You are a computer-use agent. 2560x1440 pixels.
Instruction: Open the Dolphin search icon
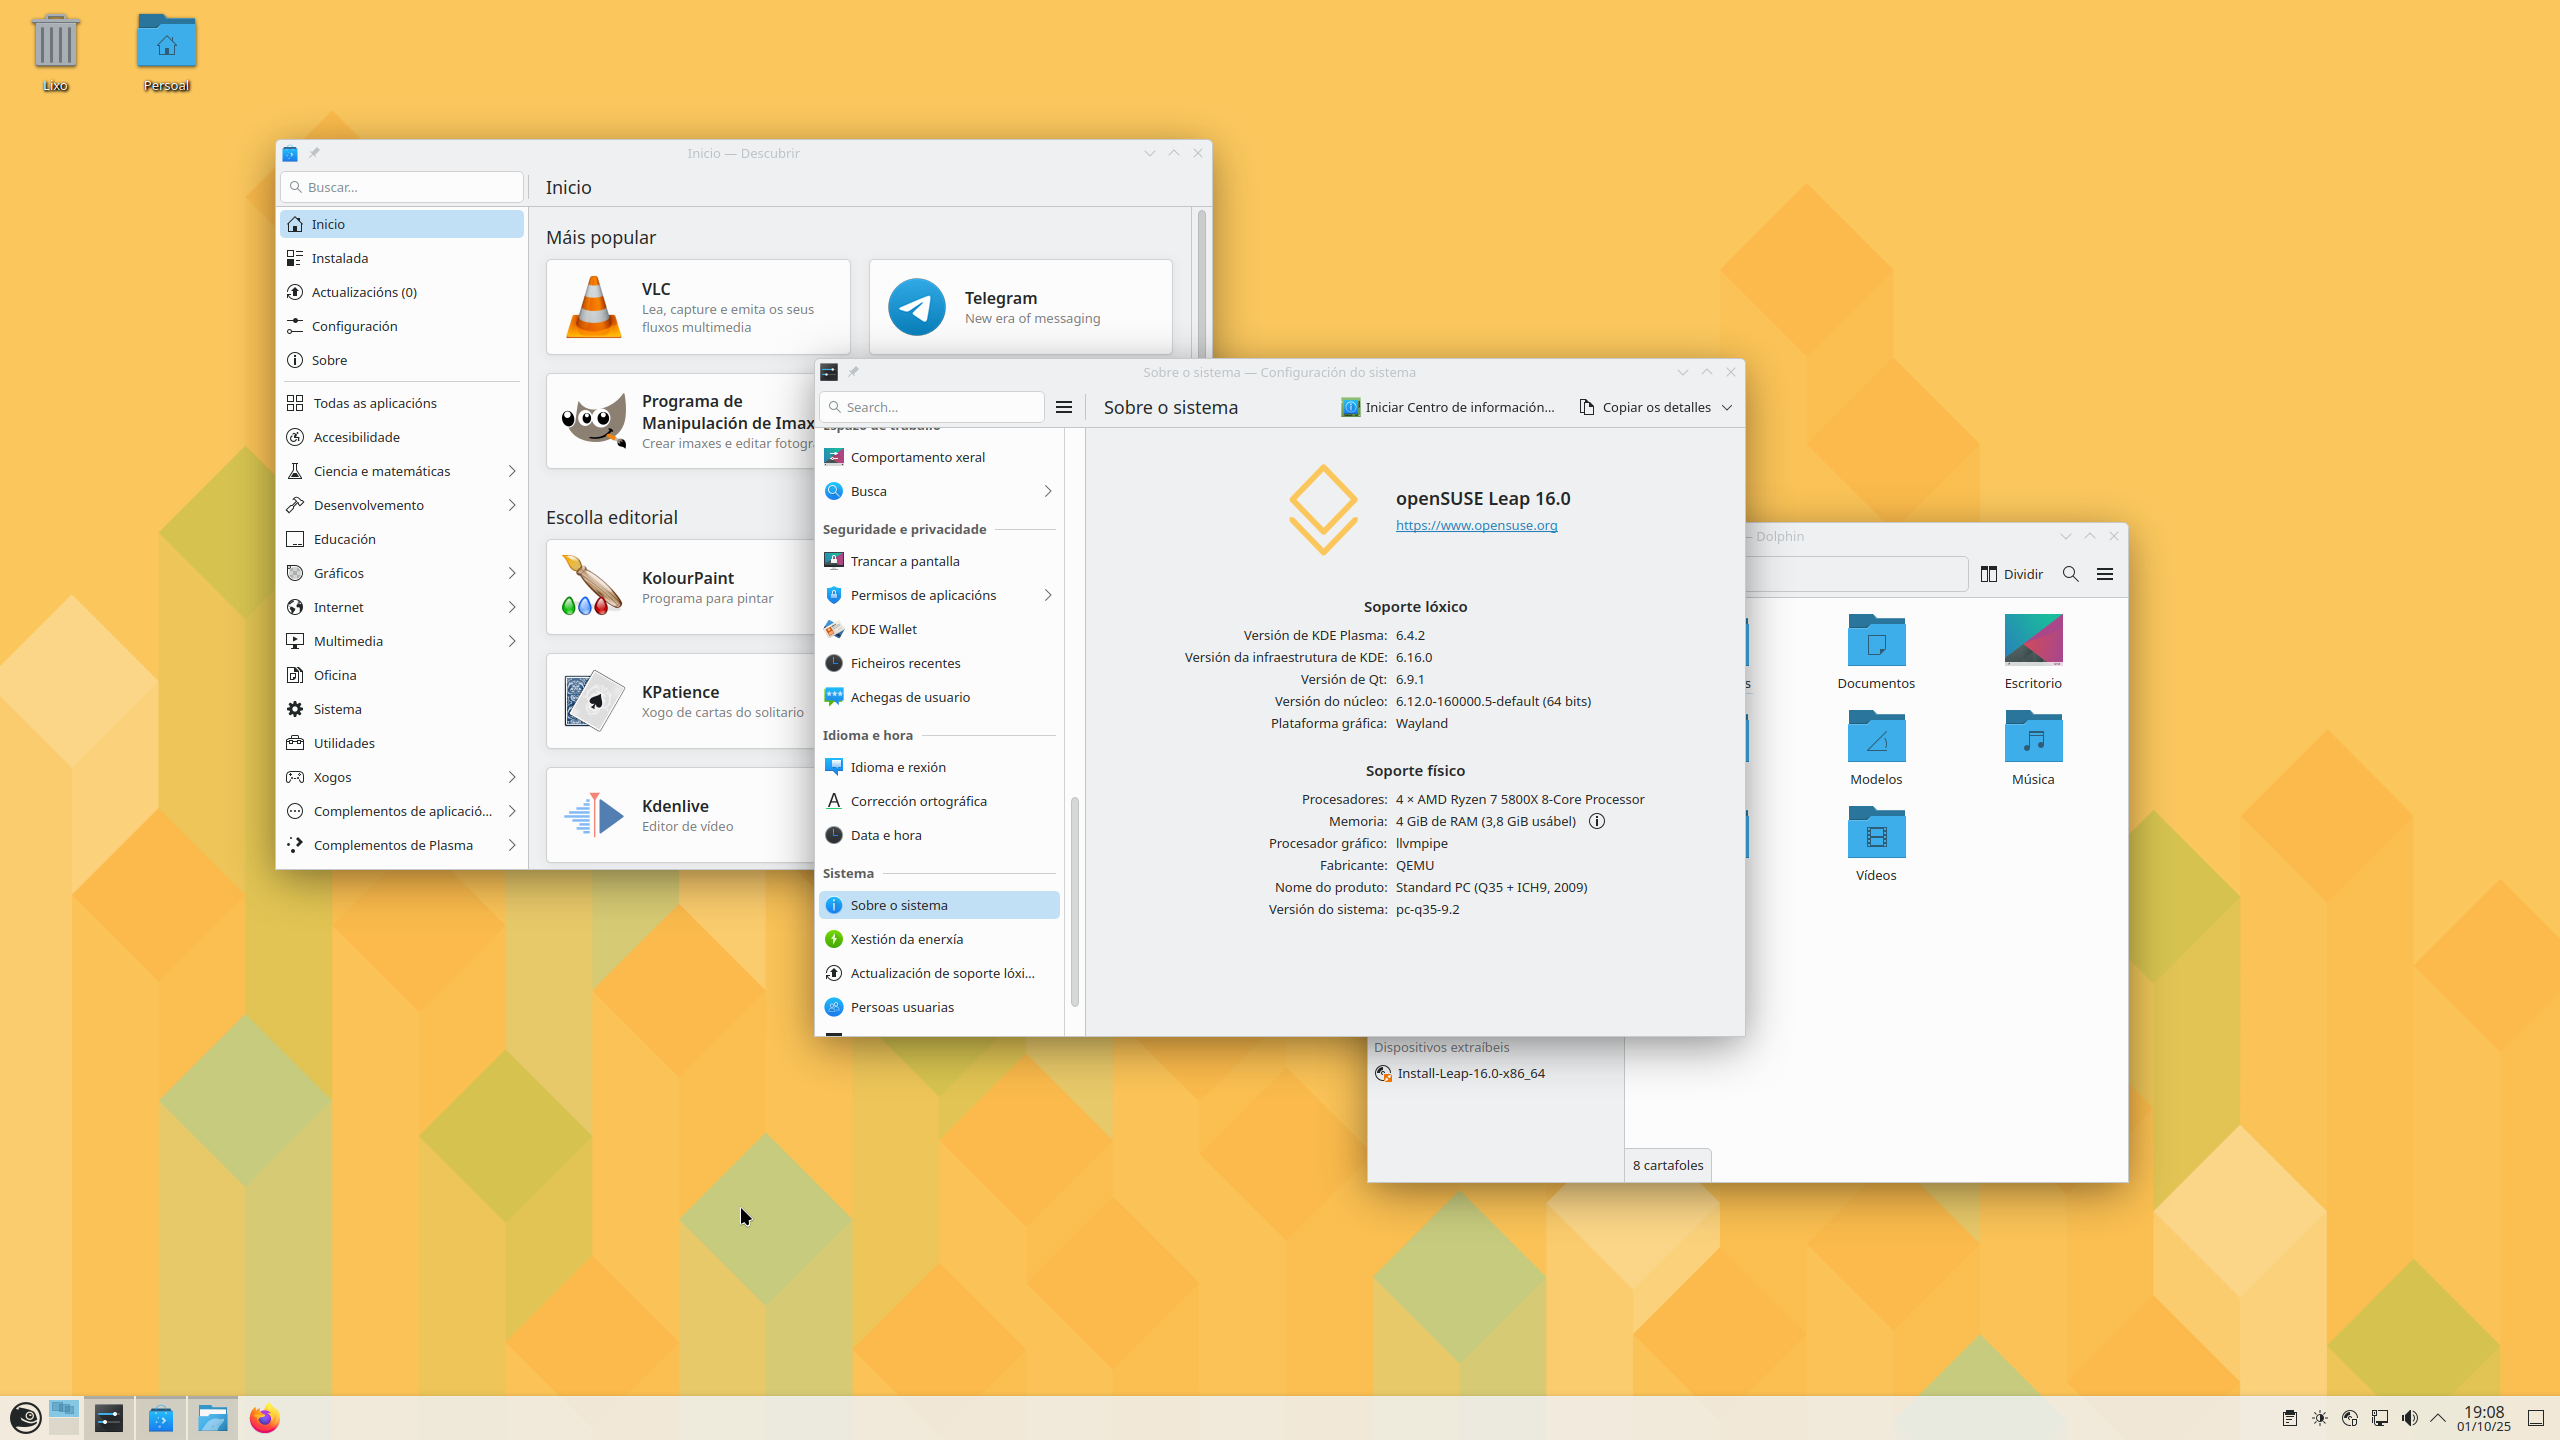tap(2071, 574)
